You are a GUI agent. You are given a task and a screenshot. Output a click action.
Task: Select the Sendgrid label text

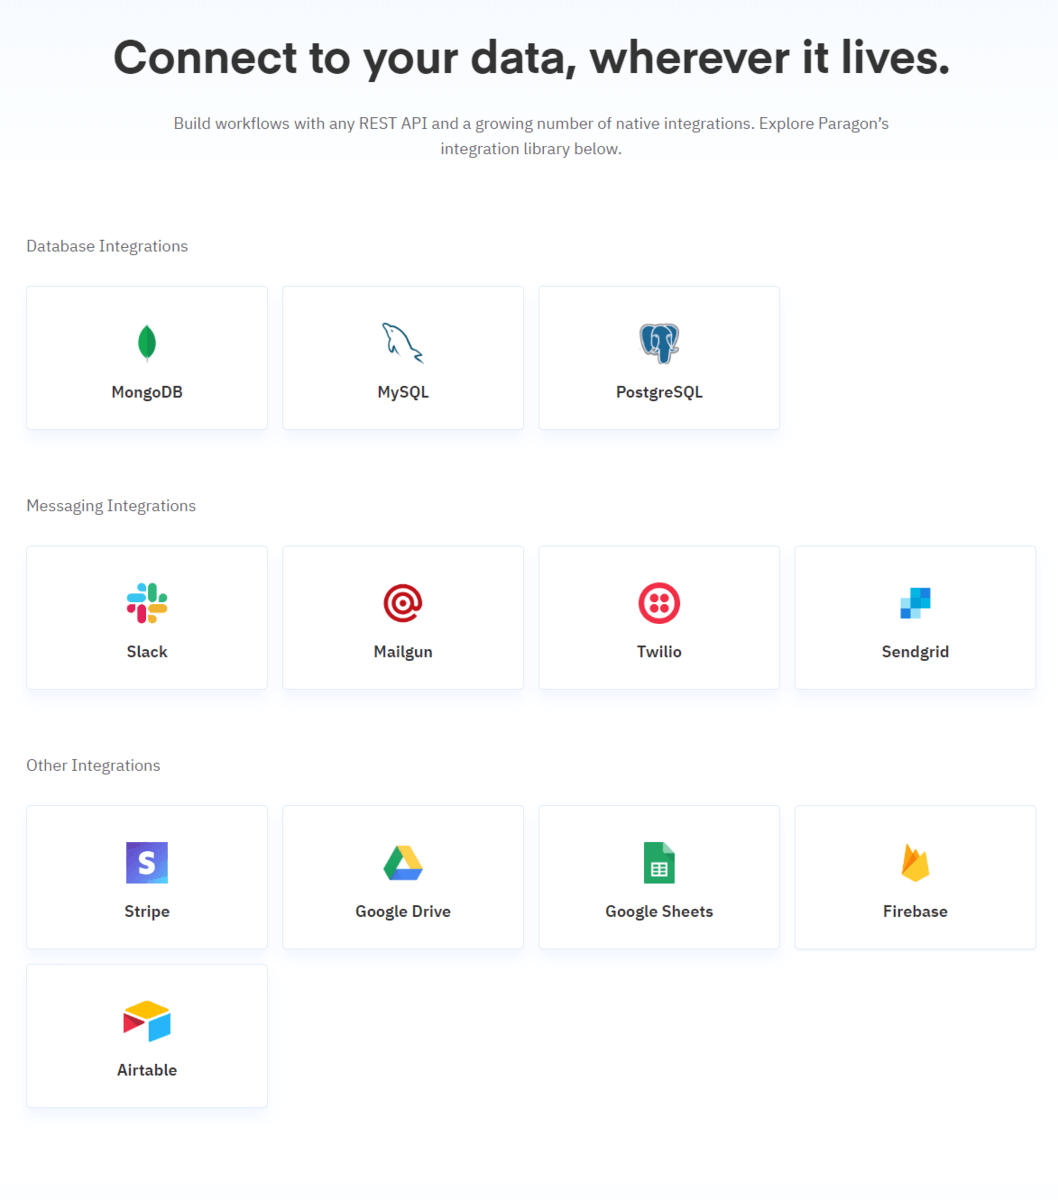pyautogui.click(x=915, y=652)
